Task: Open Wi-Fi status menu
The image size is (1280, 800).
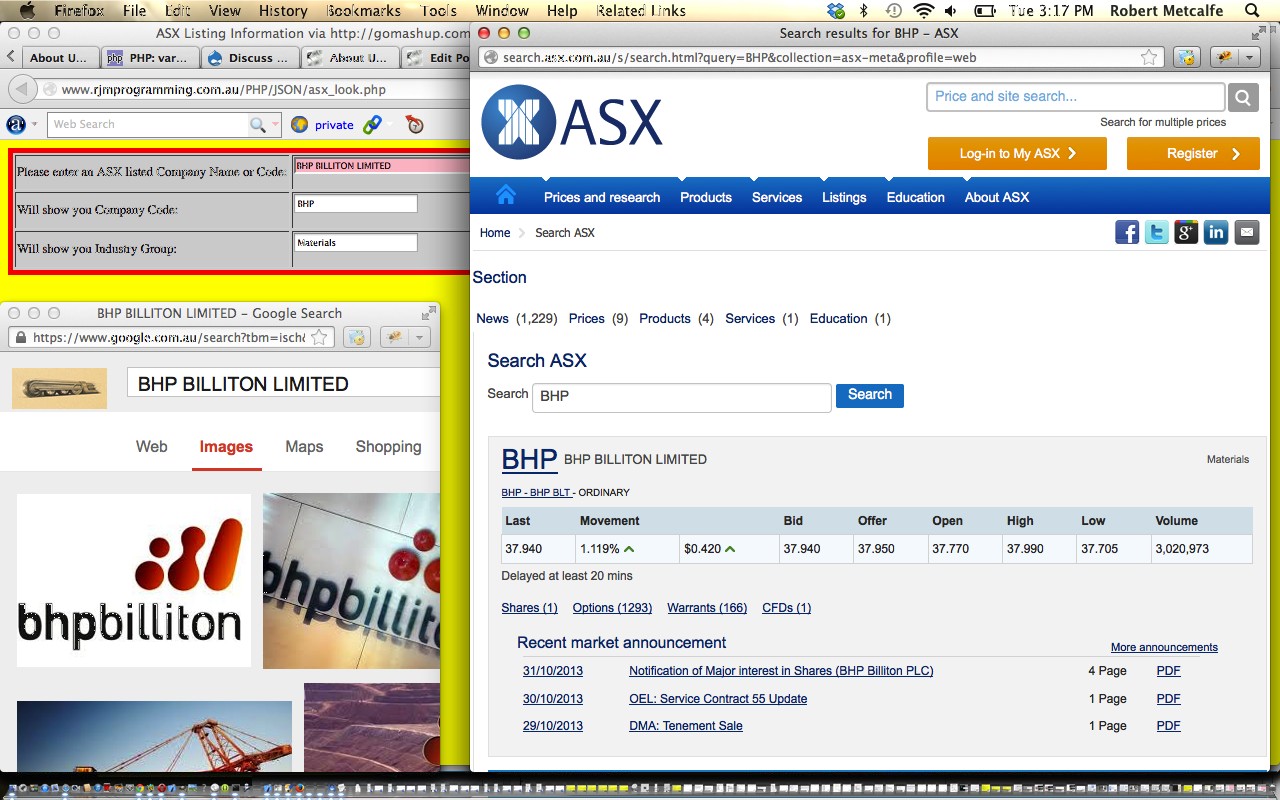Action: click(924, 11)
